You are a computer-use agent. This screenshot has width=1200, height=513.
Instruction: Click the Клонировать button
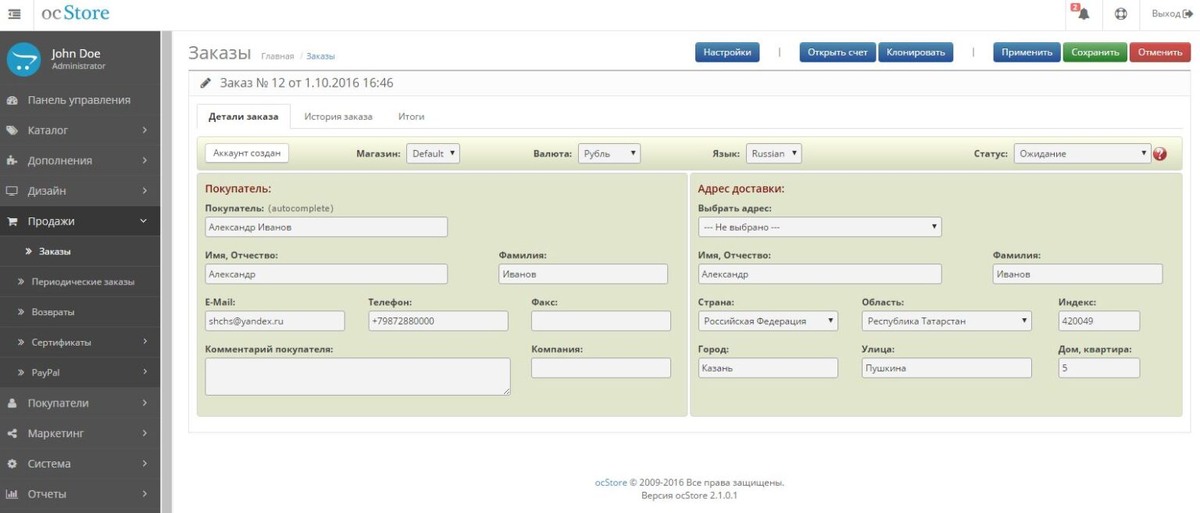[x=915, y=52]
